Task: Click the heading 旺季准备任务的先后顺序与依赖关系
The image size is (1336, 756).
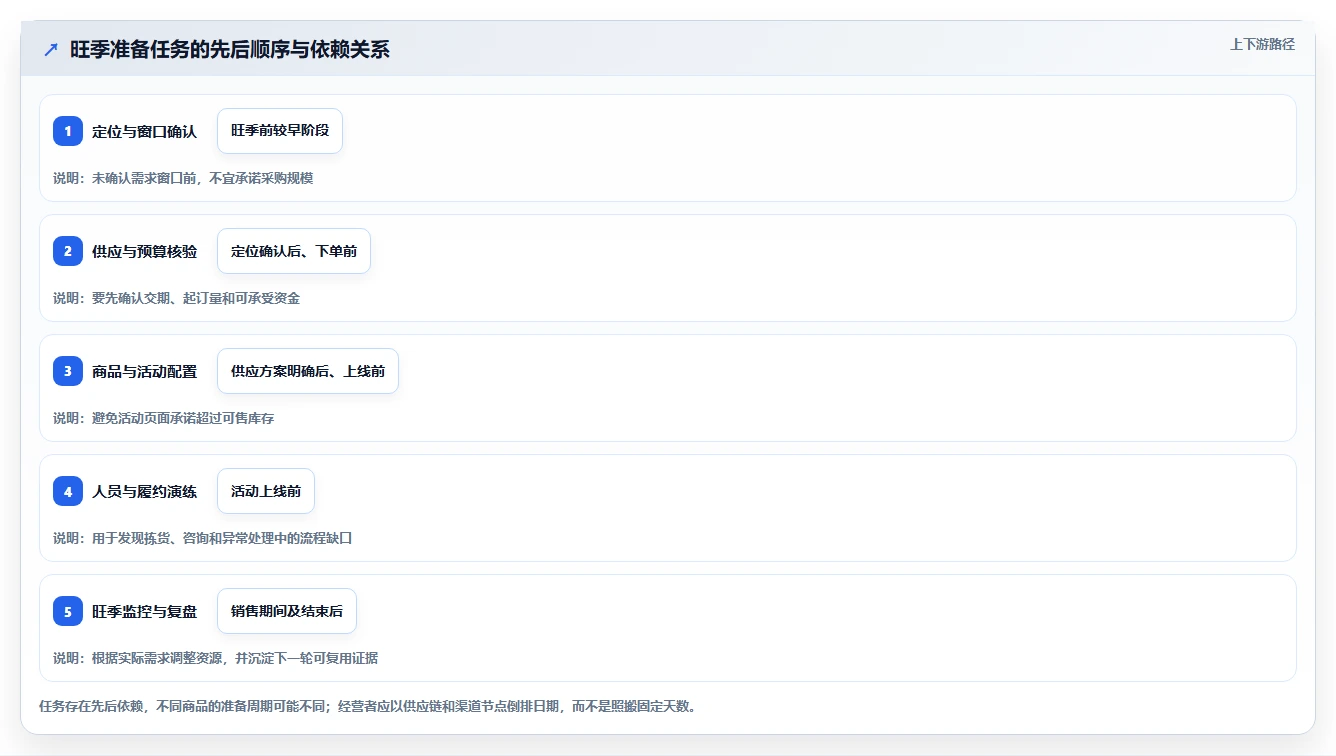Action: (230, 50)
